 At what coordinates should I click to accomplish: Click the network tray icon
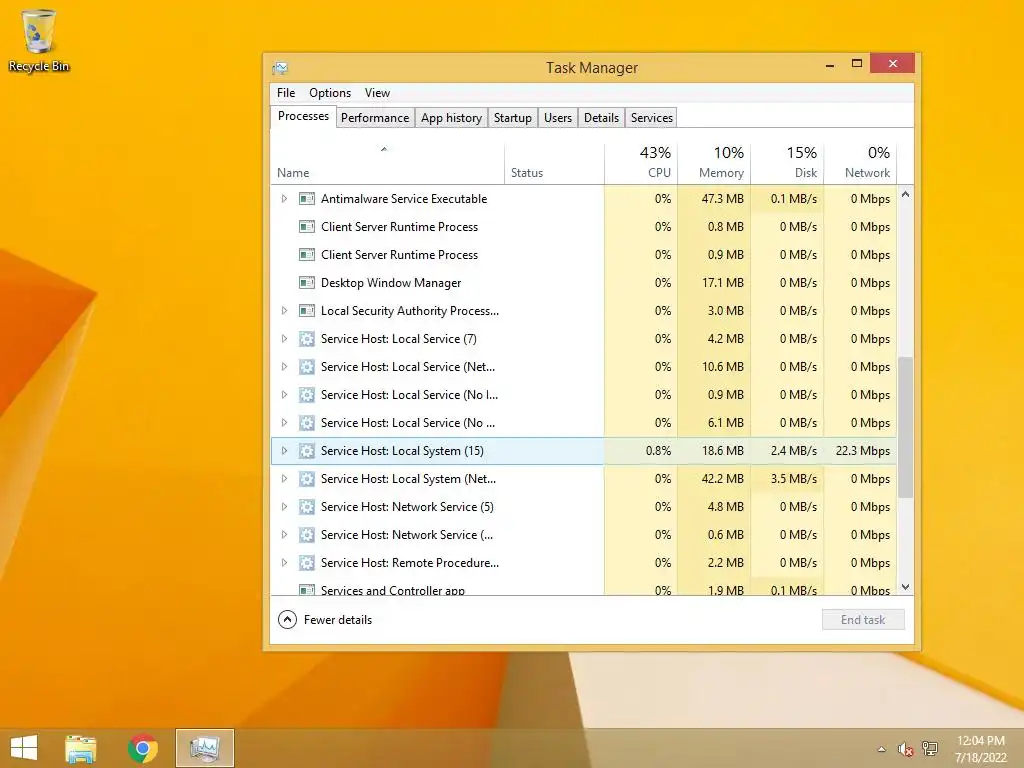(929, 749)
